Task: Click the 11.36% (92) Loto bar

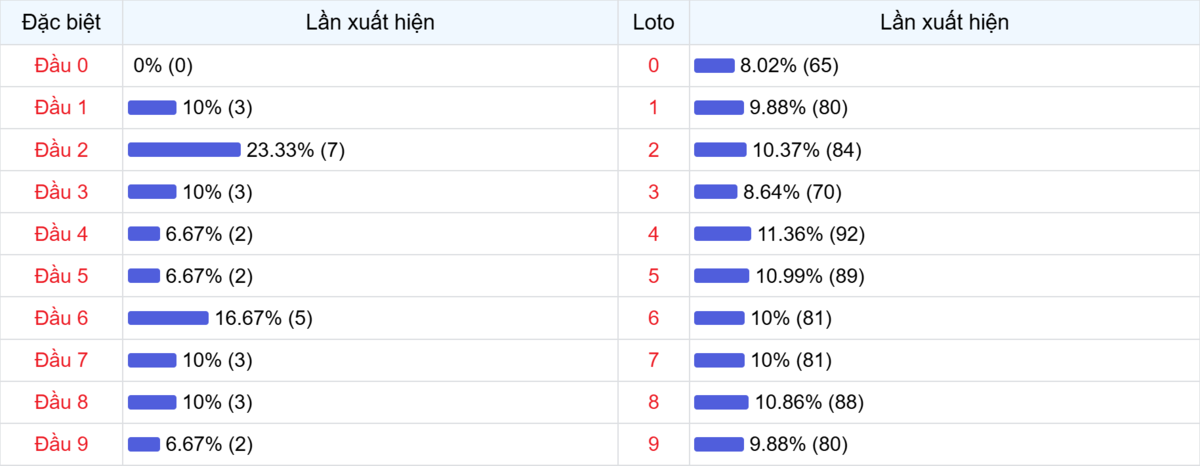Action: [722, 234]
